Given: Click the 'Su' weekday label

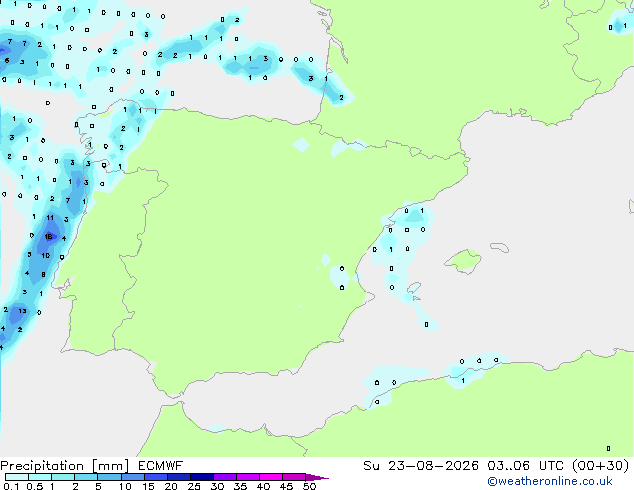Looking at the screenshot, I should pyautogui.click(x=371, y=466).
